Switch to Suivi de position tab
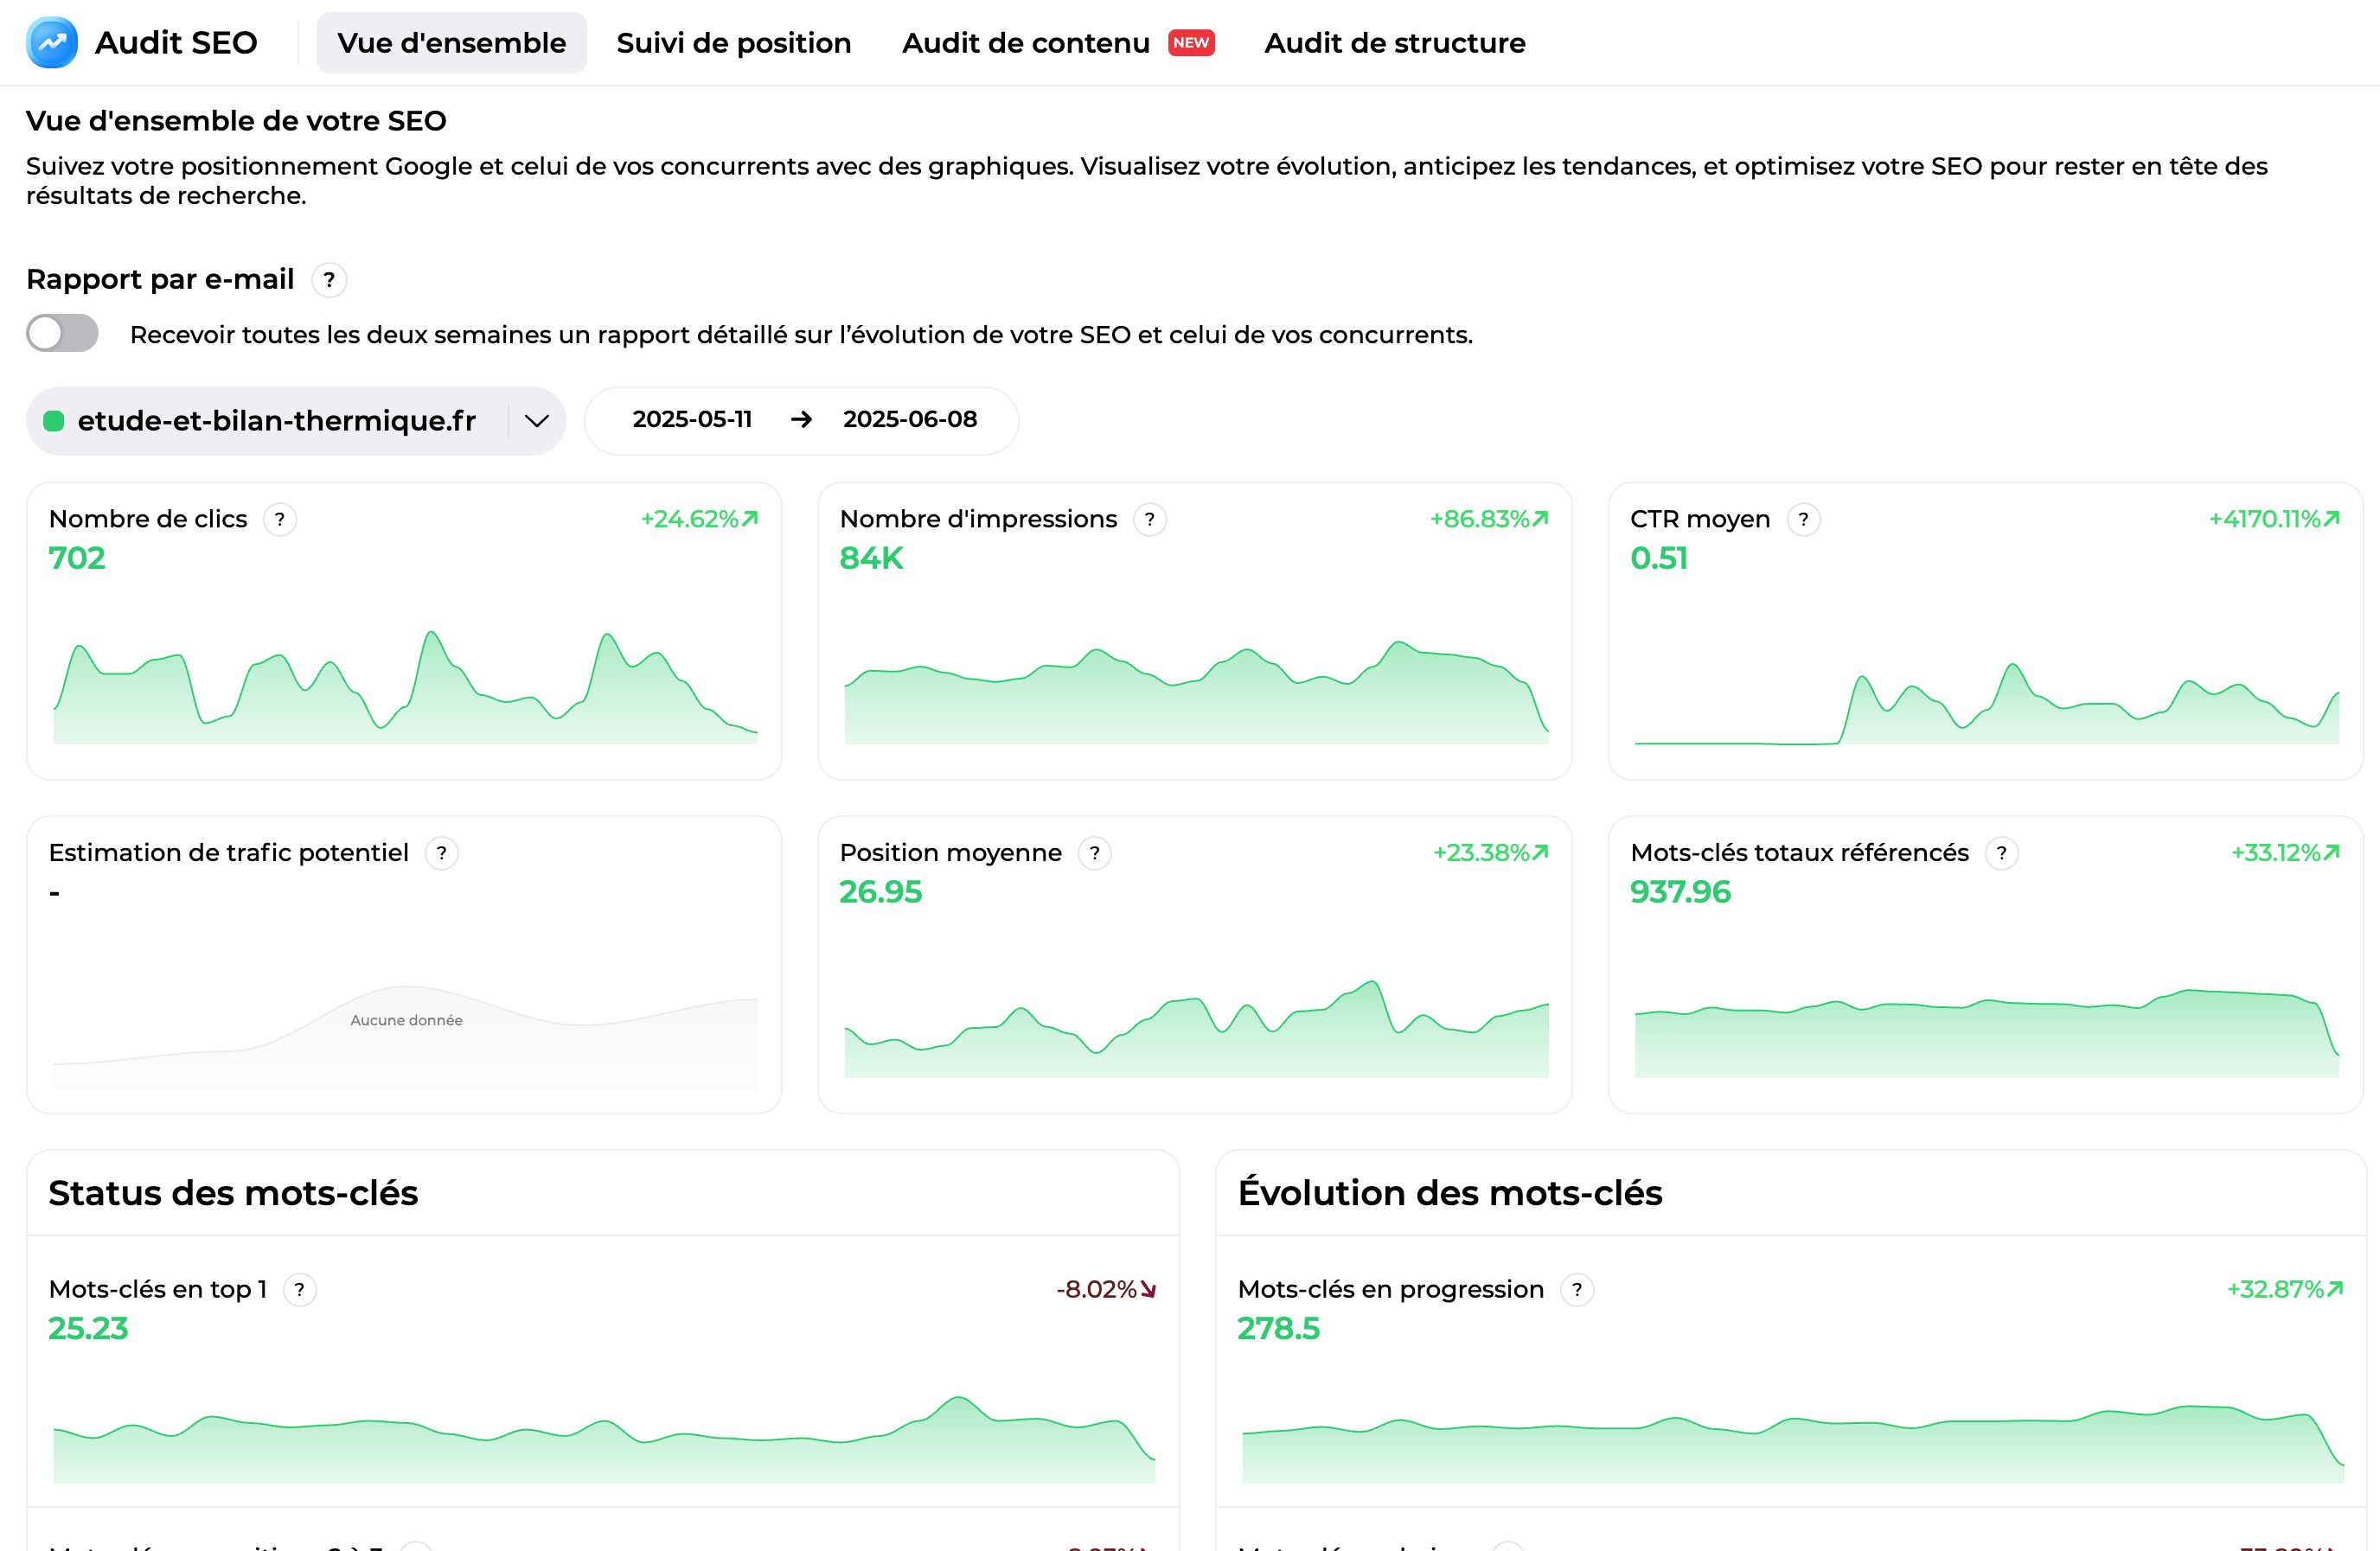The width and height of the screenshot is (2380, 1551). [x=733, y=43]
